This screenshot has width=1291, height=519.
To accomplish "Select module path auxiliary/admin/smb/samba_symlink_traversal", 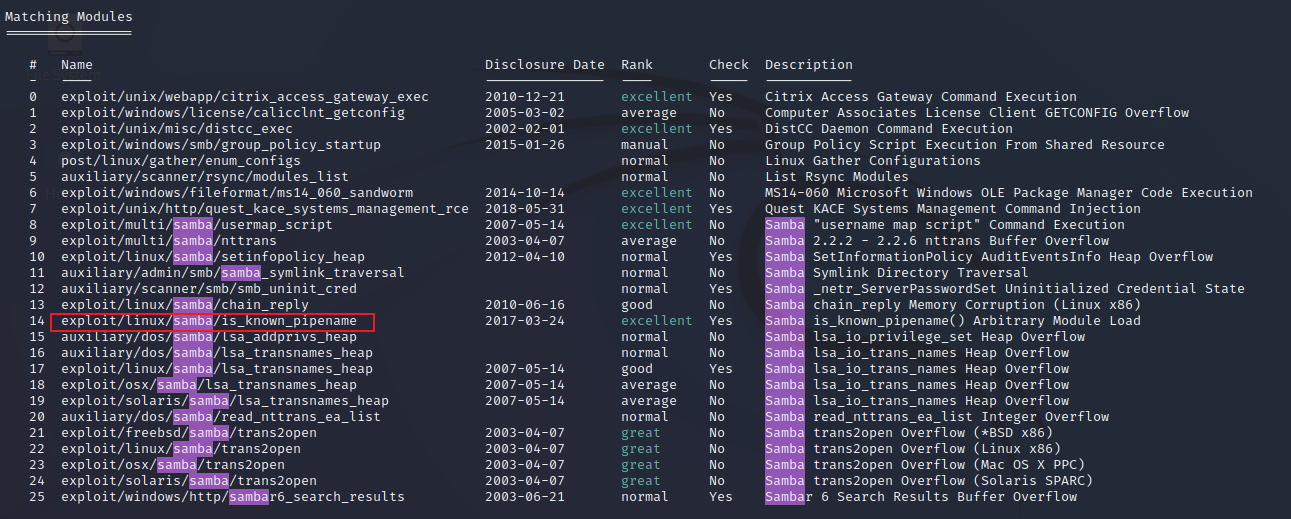I will (x=233, y=273).
